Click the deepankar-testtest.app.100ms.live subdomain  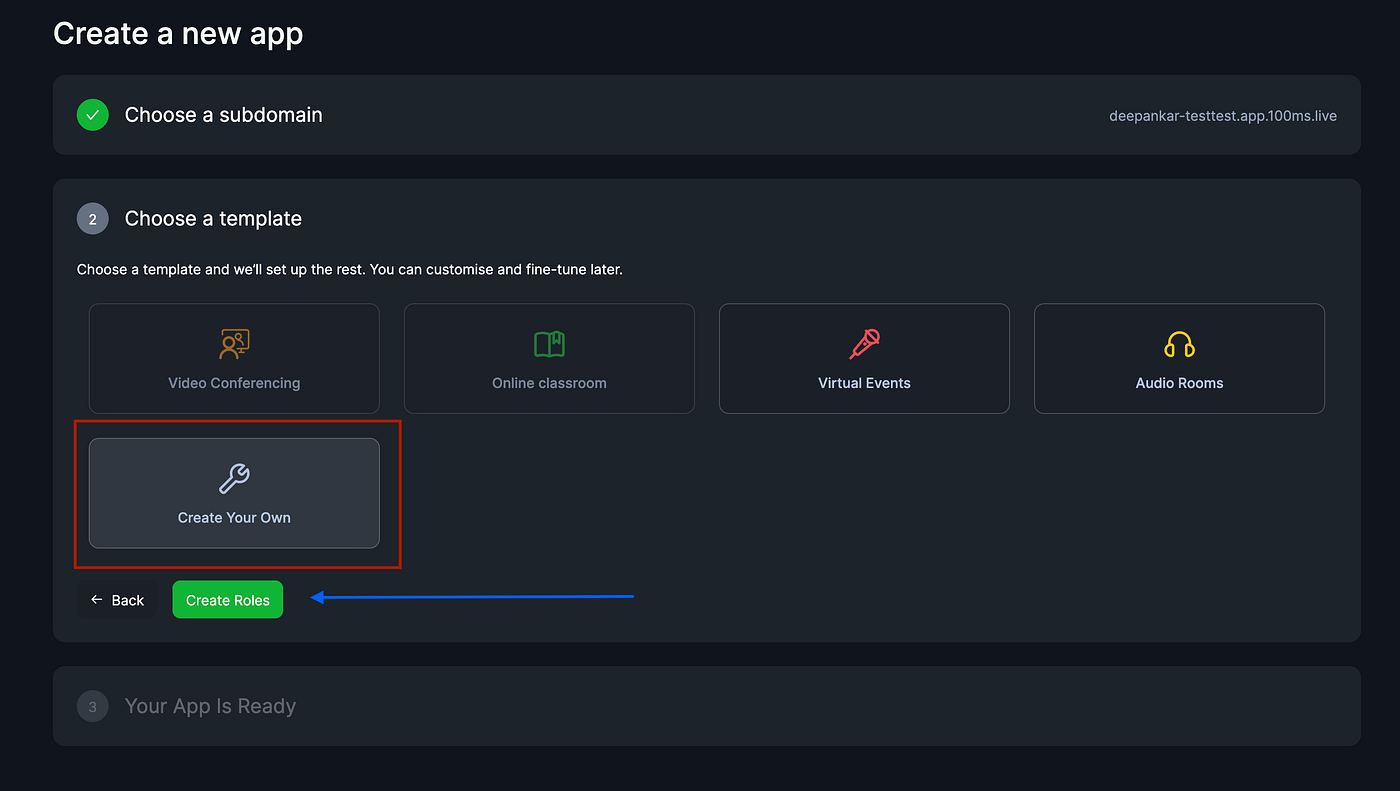point(1222,115)
